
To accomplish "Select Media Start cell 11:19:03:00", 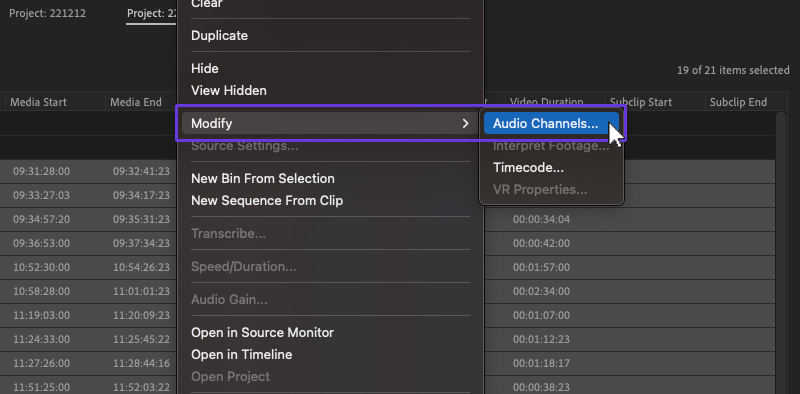I will tap(41, 315).
